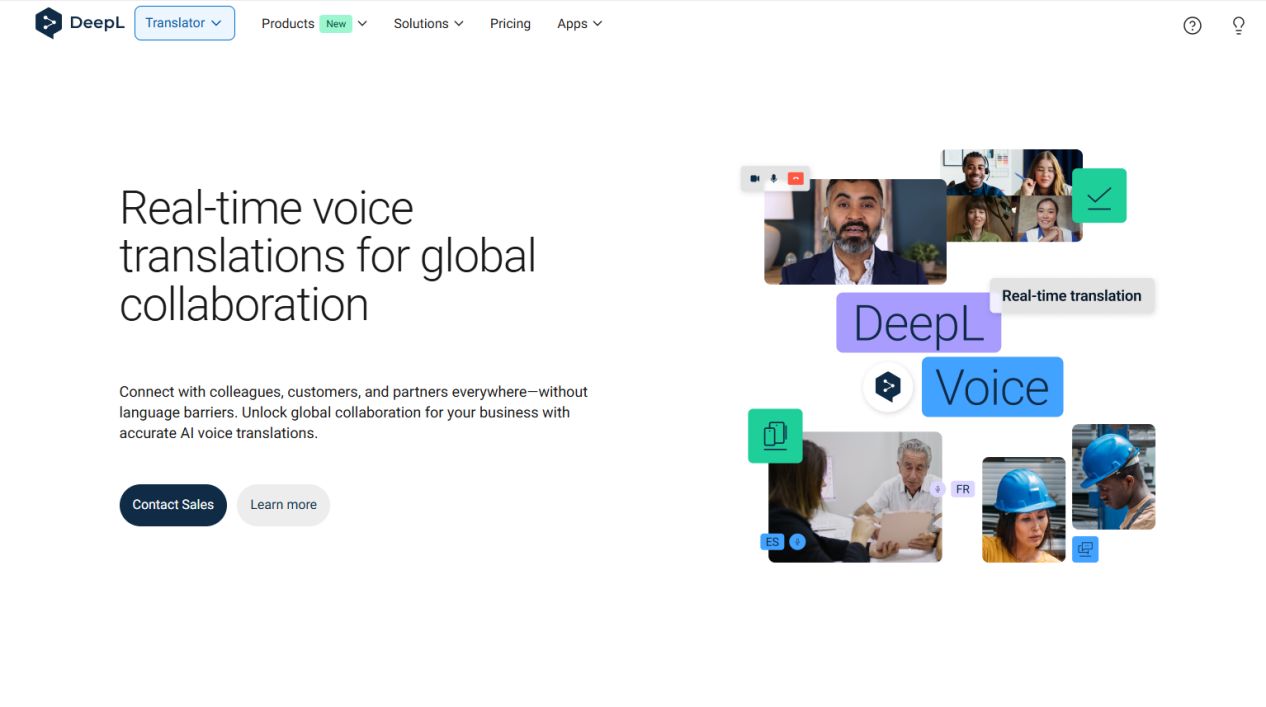Click the New badge beside Products
The image size is (1266, 707).
(336, 23)
